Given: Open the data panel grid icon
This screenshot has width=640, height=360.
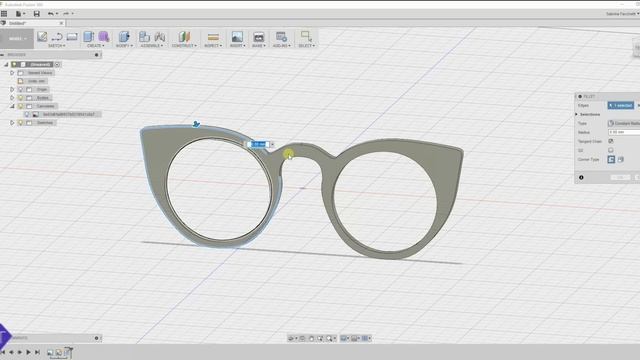Looking at the screenshot, I should (4, 13).
